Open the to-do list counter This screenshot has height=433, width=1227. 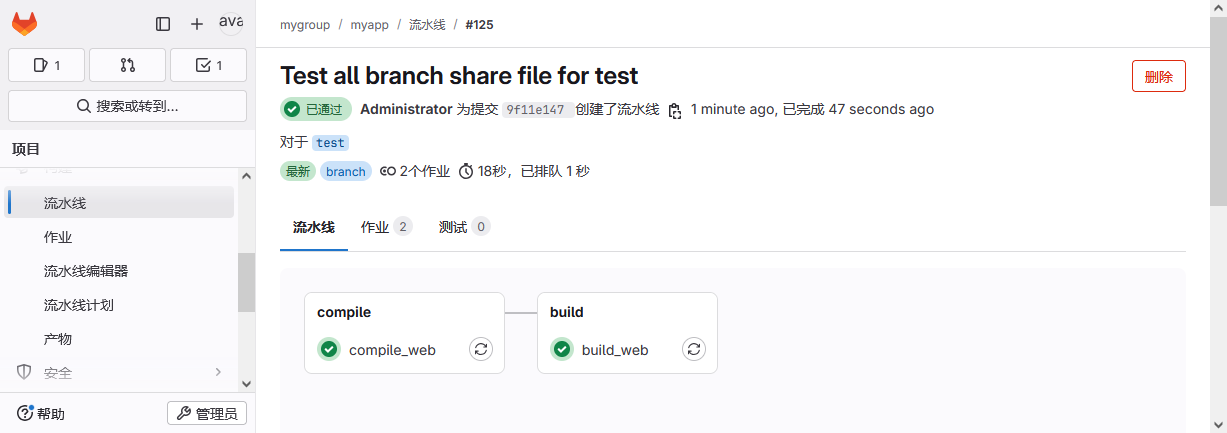[x=208, y=65]
